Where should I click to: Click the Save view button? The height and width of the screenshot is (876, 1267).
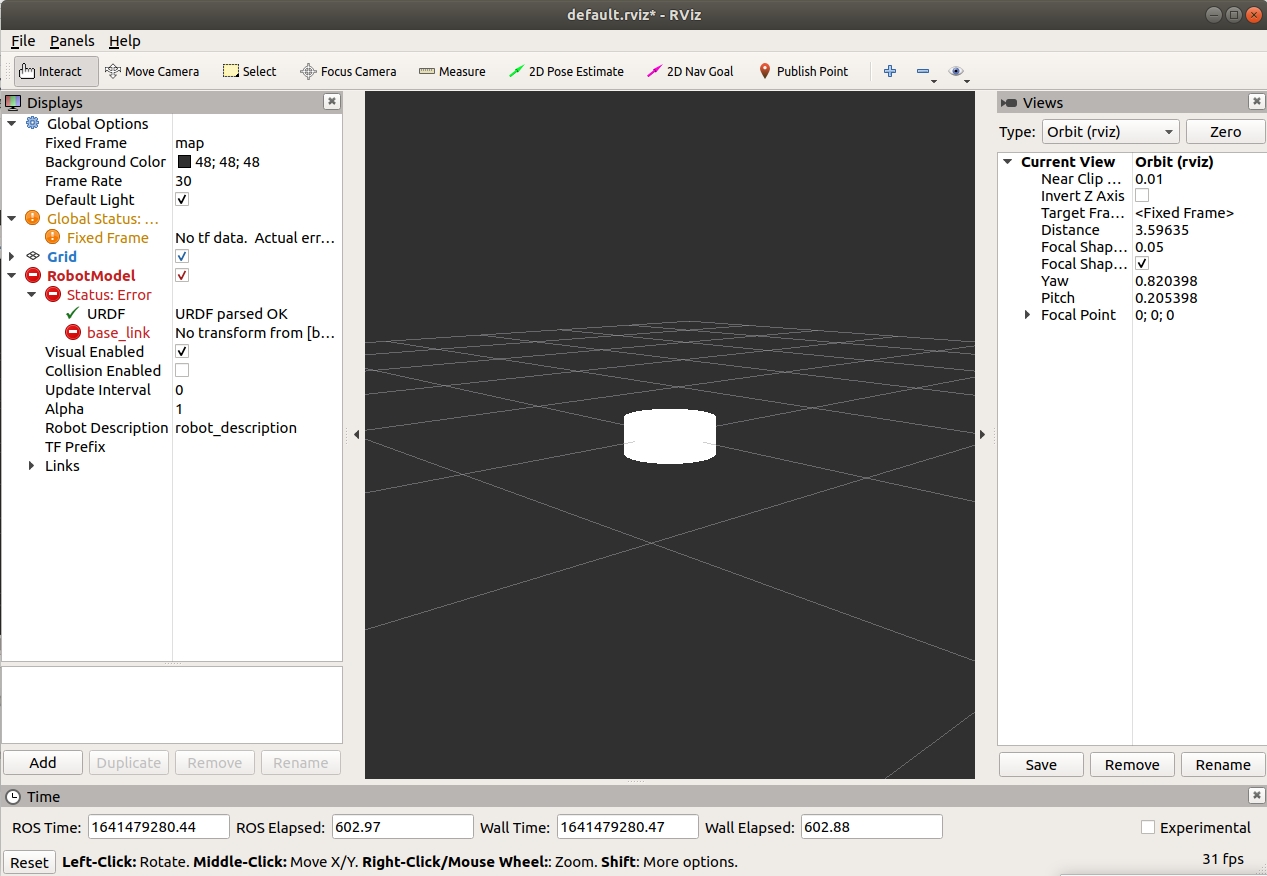[x=1041, y=764]
